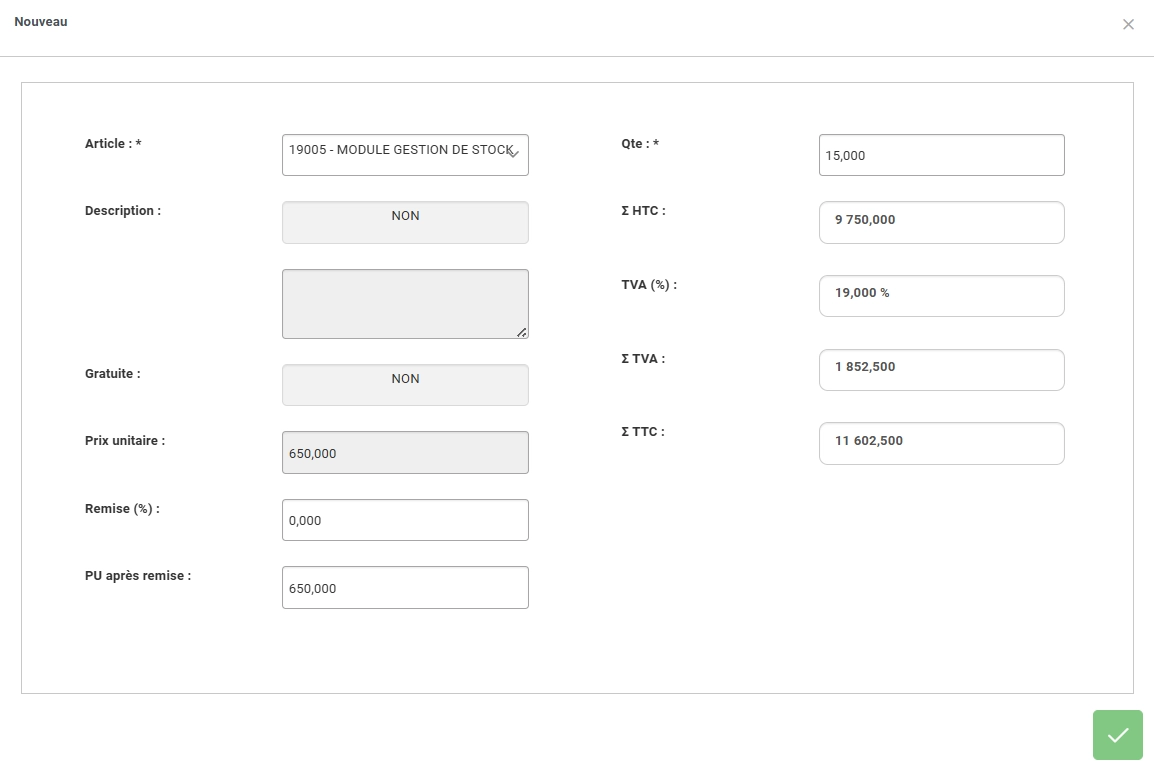Confirm with the green checkmark button
Viewport: 1154px width, 769px height.
pos(1117,734)
